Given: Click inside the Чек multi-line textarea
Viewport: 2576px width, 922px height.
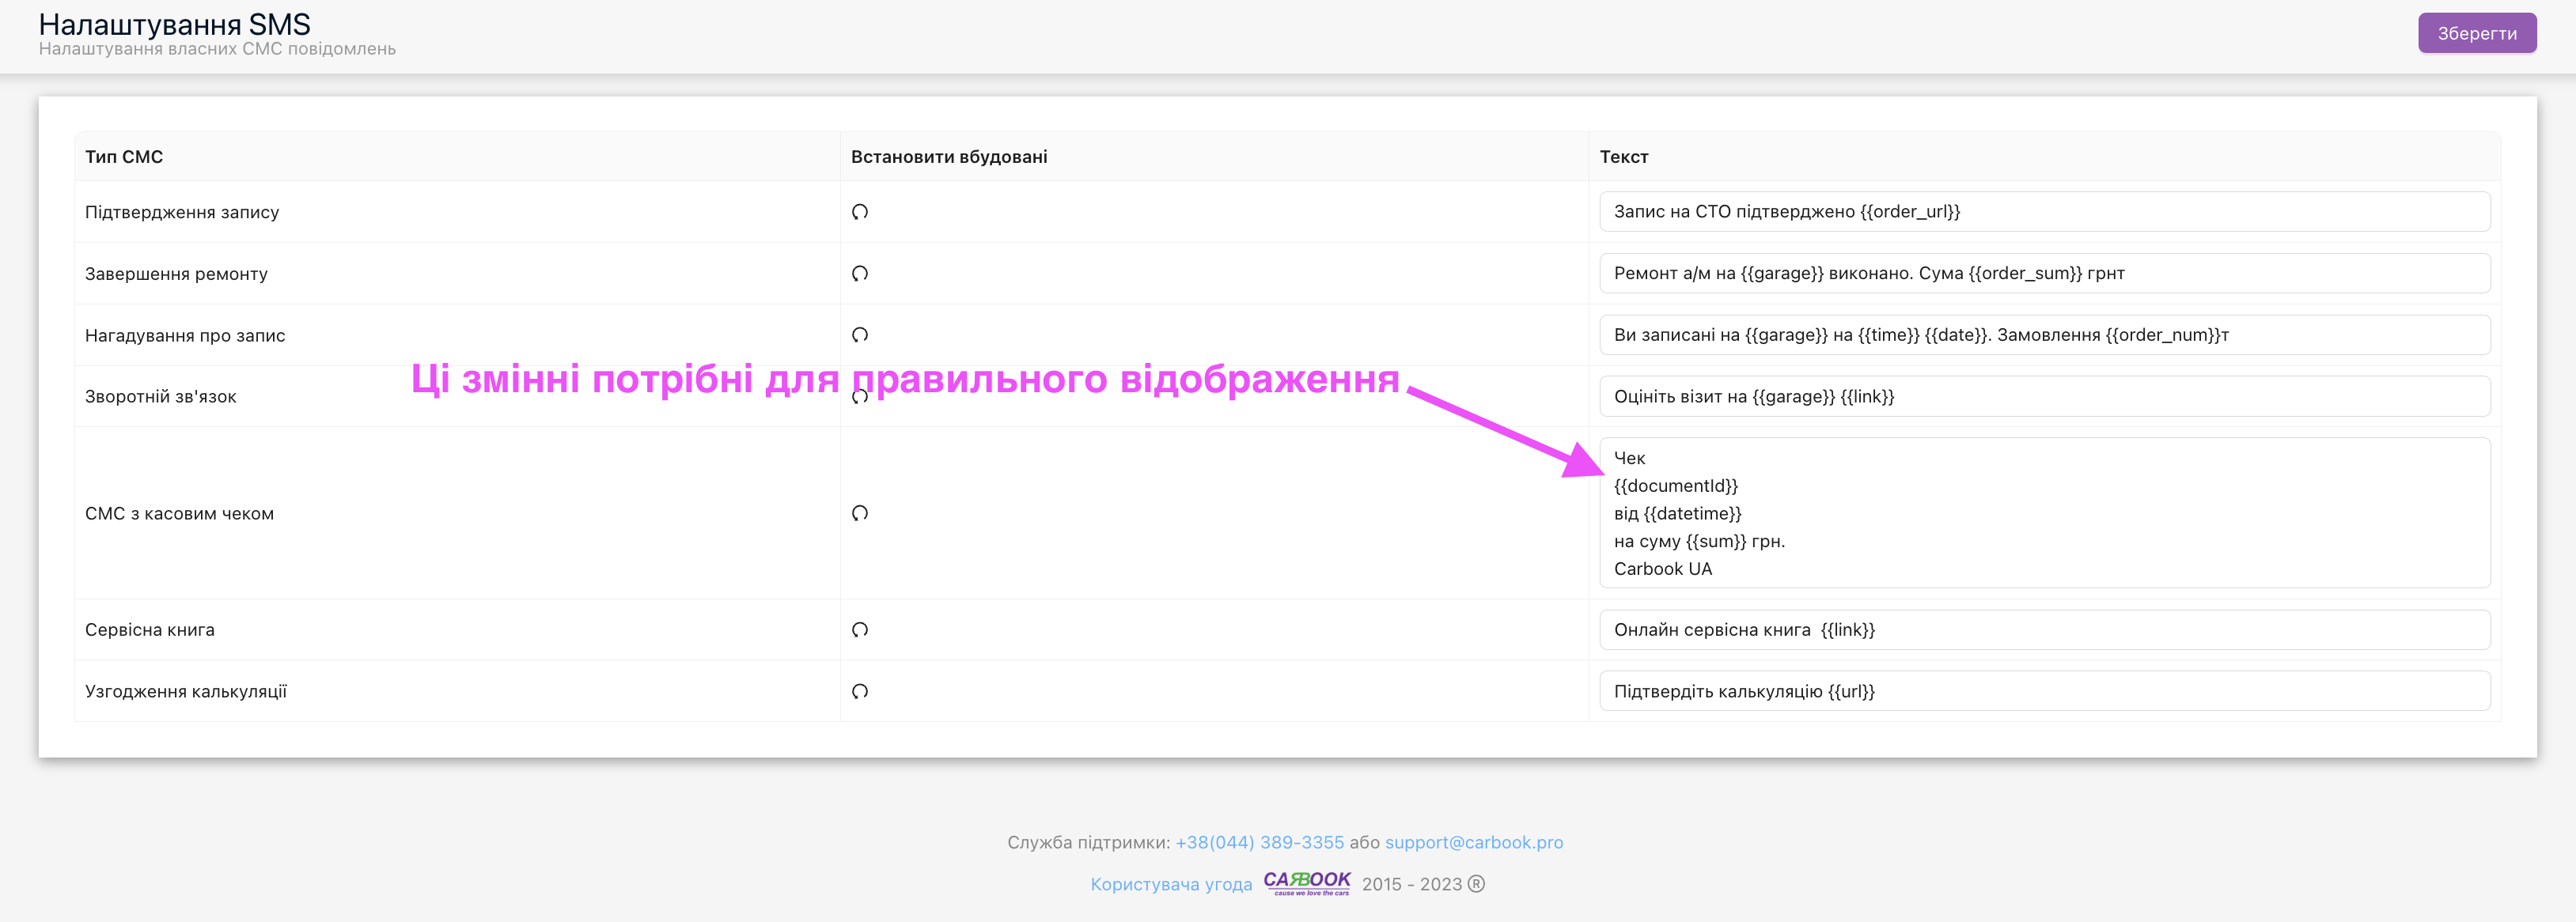Looking at the screenshot, I should coord(2043,513).
